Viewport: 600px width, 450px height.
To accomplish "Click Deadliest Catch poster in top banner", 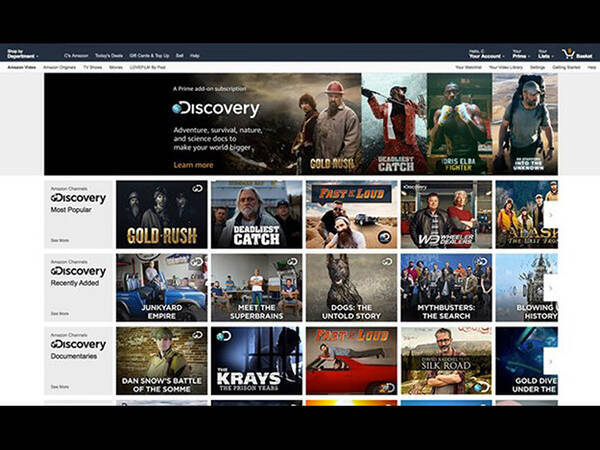I will (394, 124).
